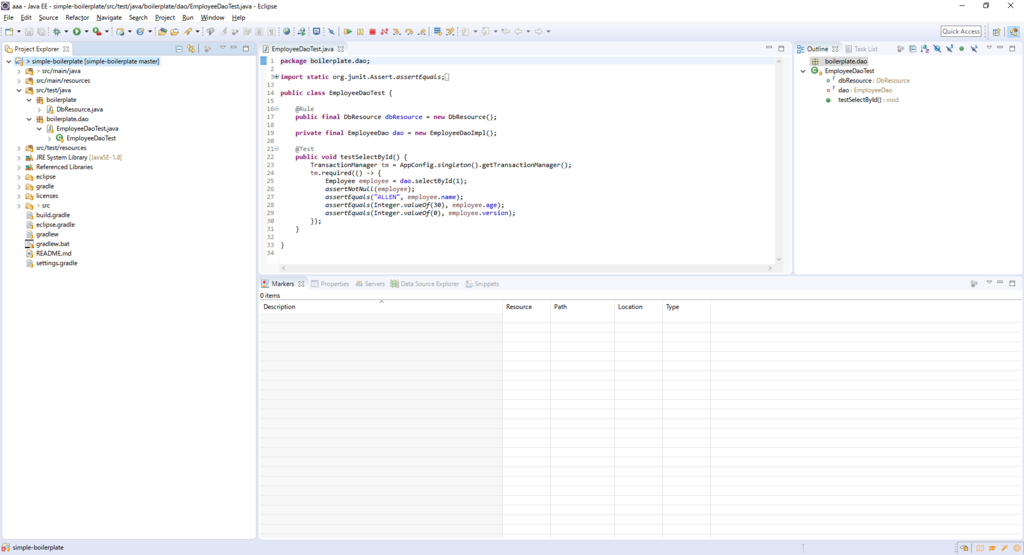
Task: Expand src/main/resources folder
Action: click(19, 80)
